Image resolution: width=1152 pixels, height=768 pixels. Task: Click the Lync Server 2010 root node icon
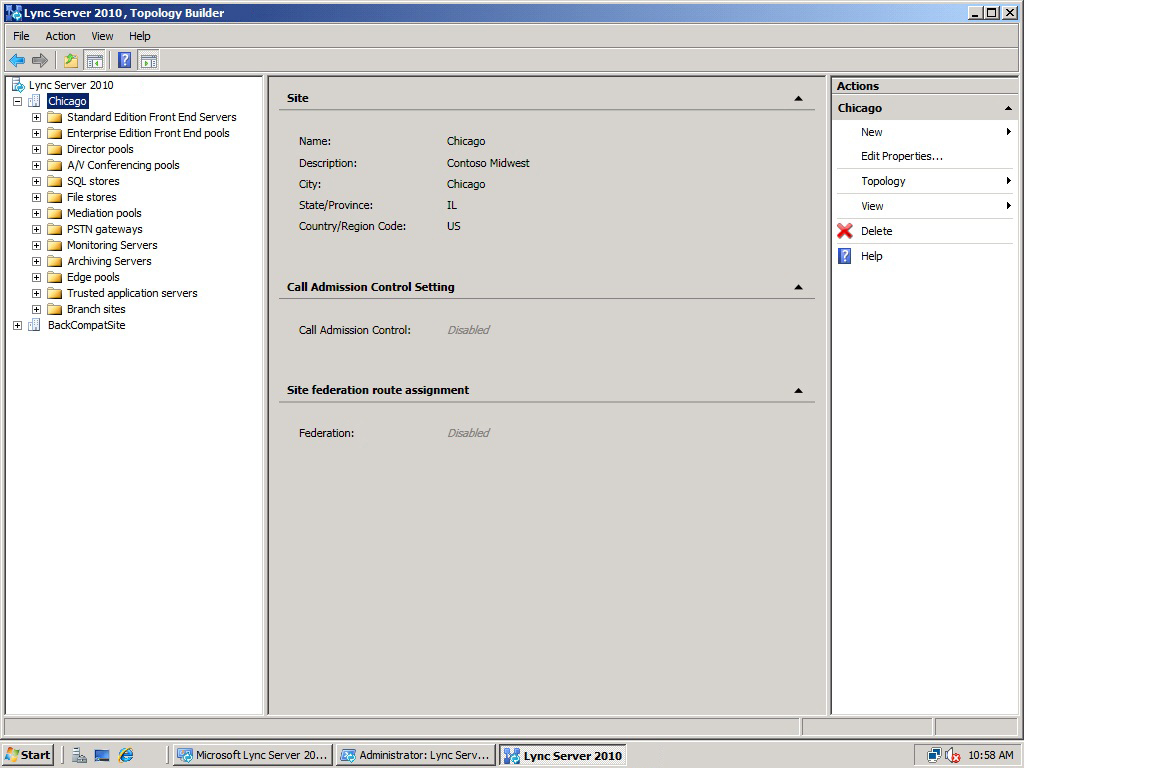click(x=18, y=85)
